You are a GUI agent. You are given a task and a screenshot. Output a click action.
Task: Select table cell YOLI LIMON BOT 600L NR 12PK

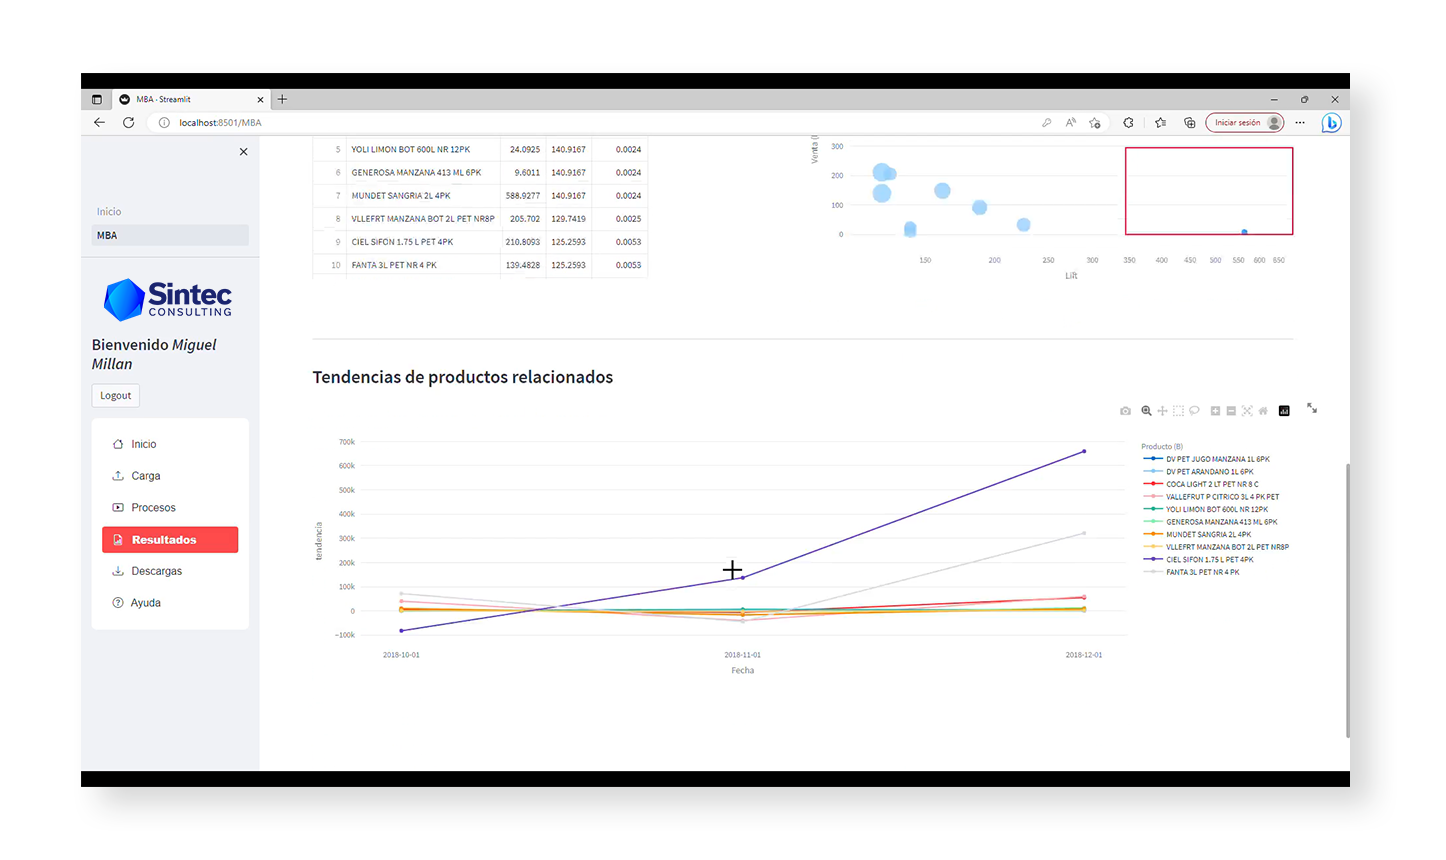(424, 149)
